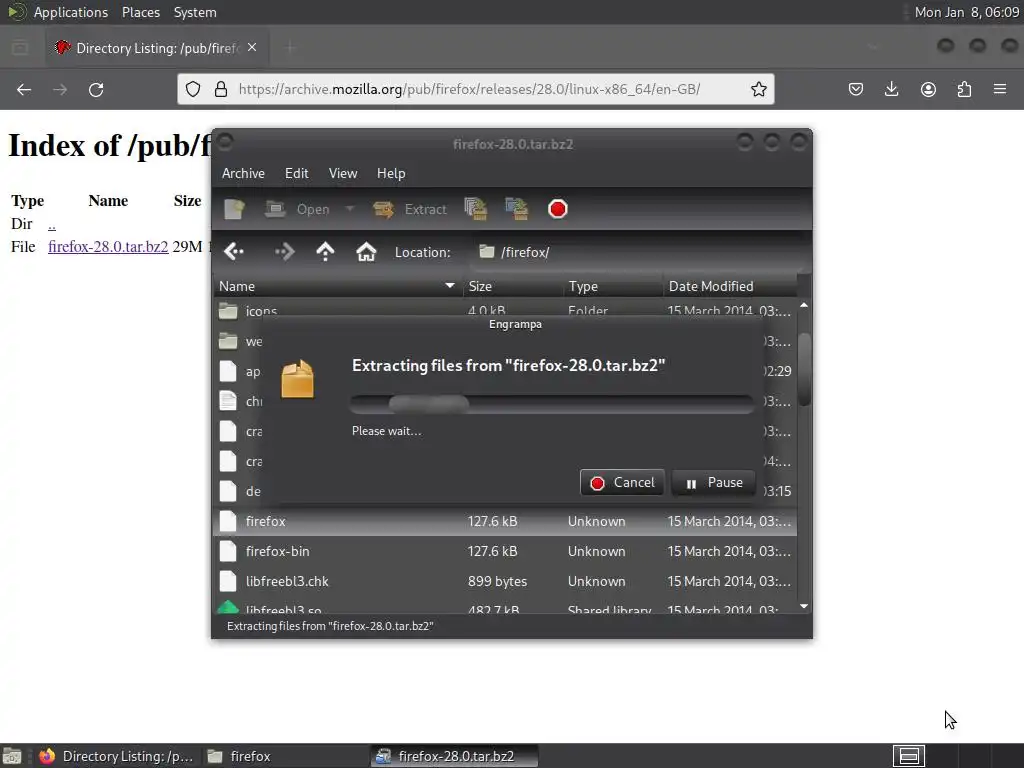Image resolution: width=1024 pixels, height=768 pixels.
Task: Go up one level in archive
Action: tap(325, 251)
